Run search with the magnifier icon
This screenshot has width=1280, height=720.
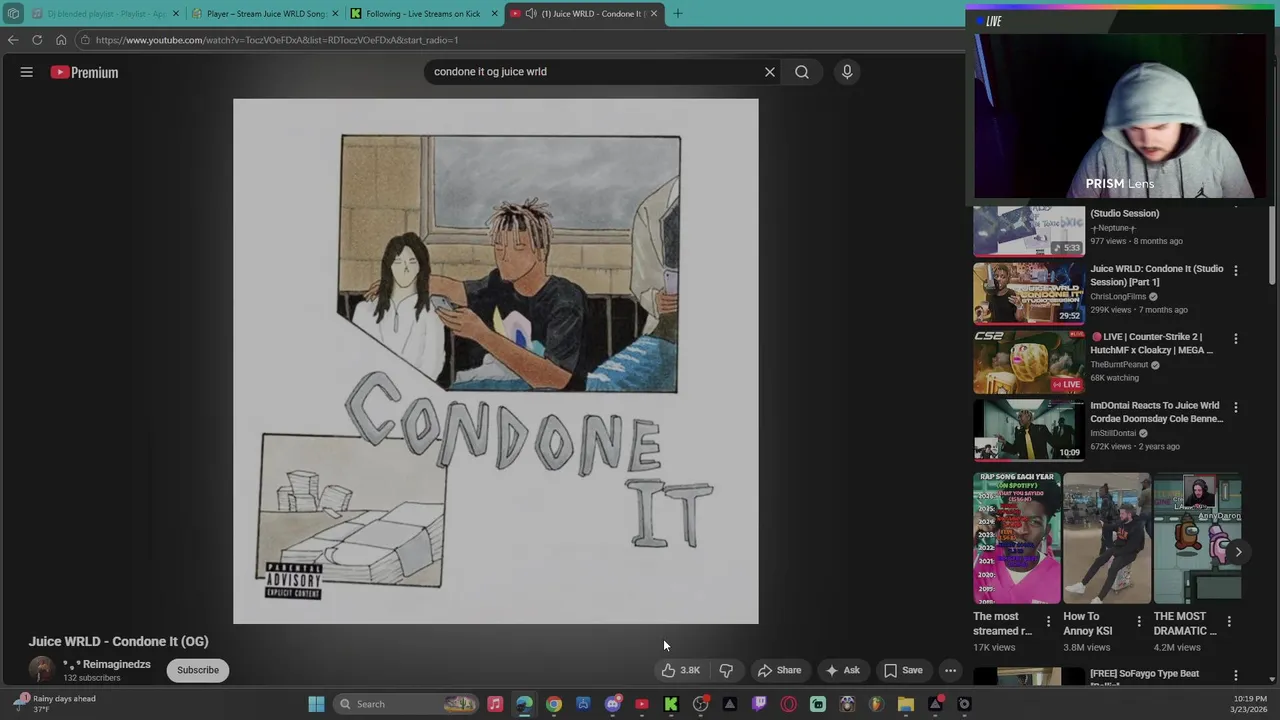pos(802,72)
